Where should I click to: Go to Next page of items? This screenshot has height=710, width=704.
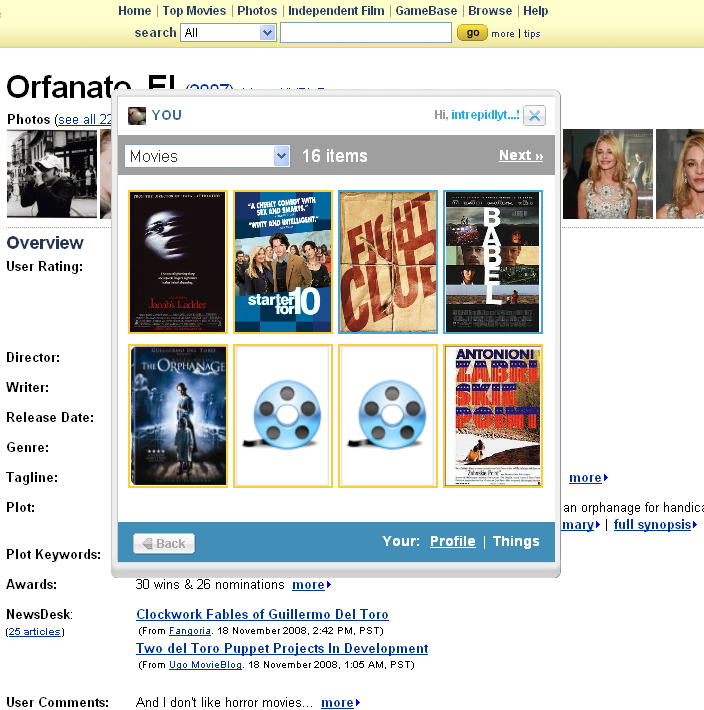coord(521,155)
